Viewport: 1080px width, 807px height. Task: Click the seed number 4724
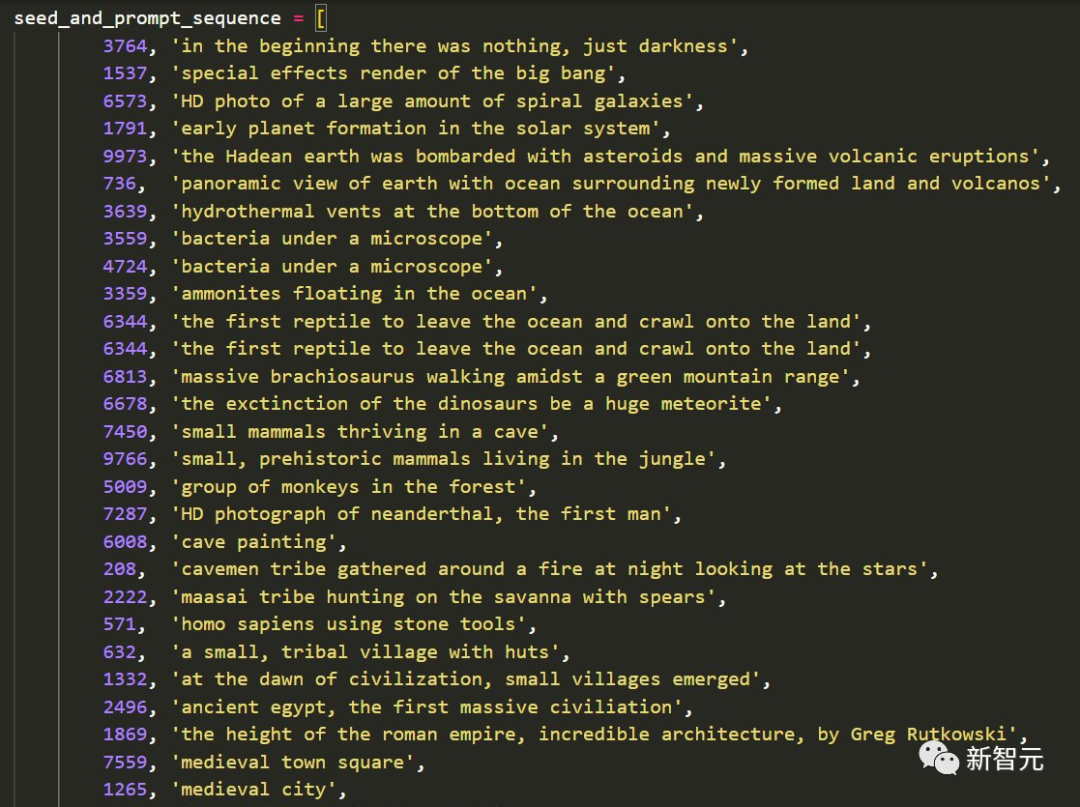(125, 266)
